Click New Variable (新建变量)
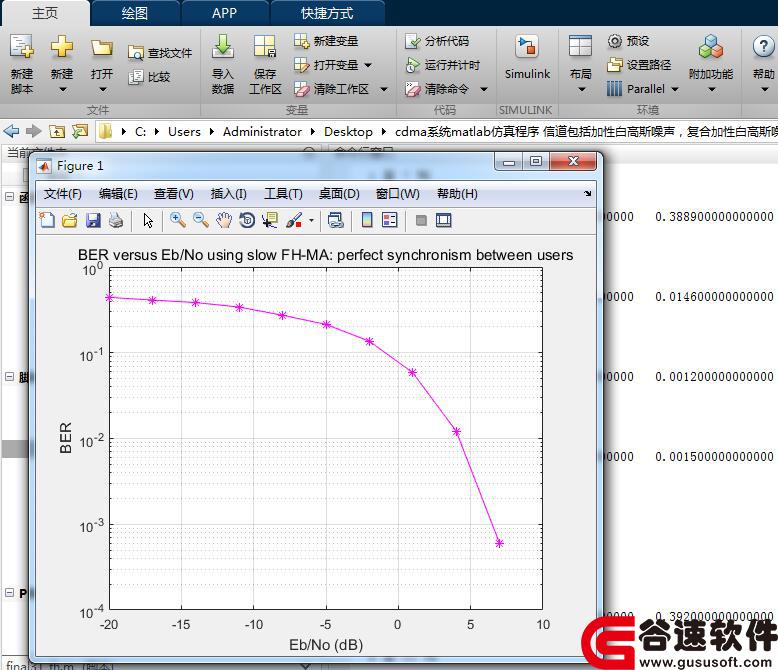The image size is (778, 670). (325, 41)
